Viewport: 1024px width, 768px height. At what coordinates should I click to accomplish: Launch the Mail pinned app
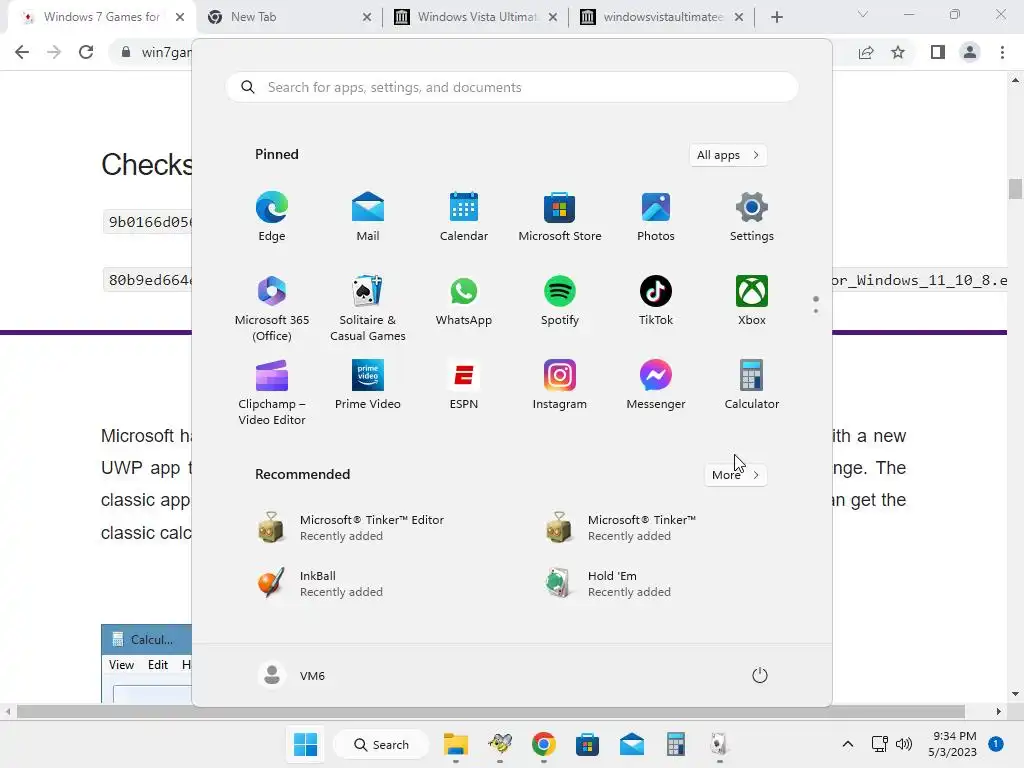click(368, 216)
